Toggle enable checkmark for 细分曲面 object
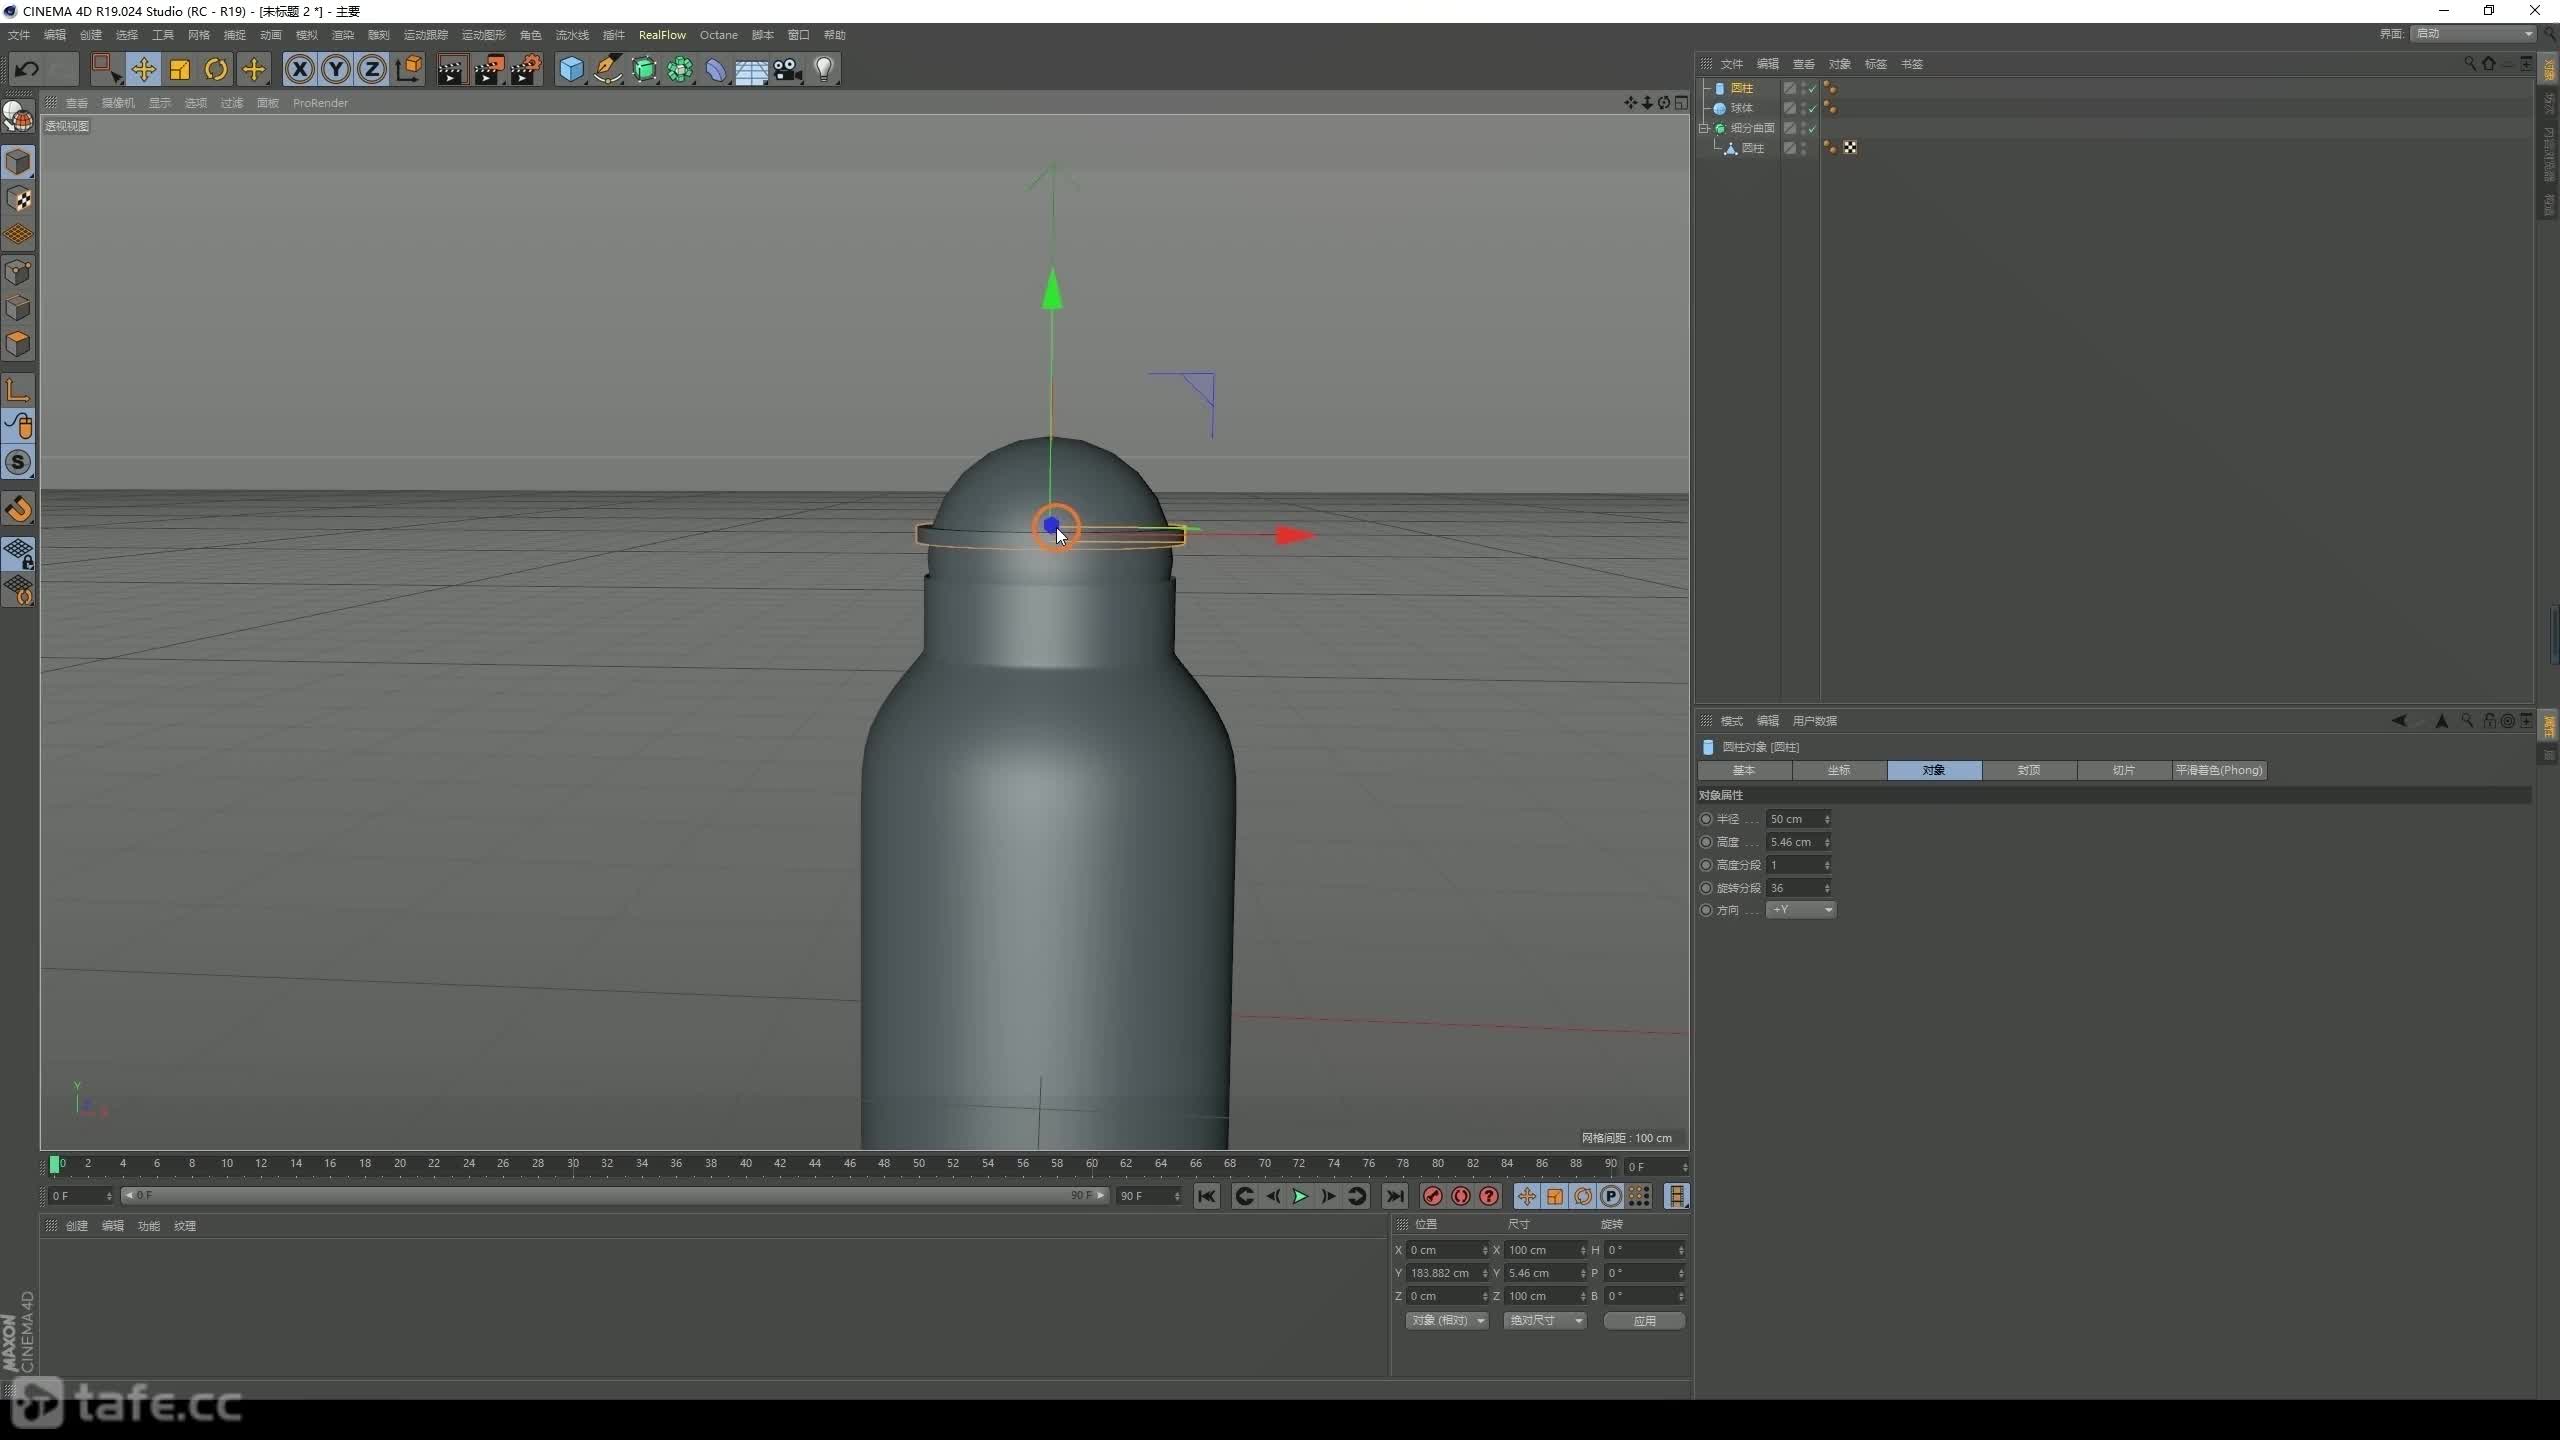 click(x=1812, y=129)
